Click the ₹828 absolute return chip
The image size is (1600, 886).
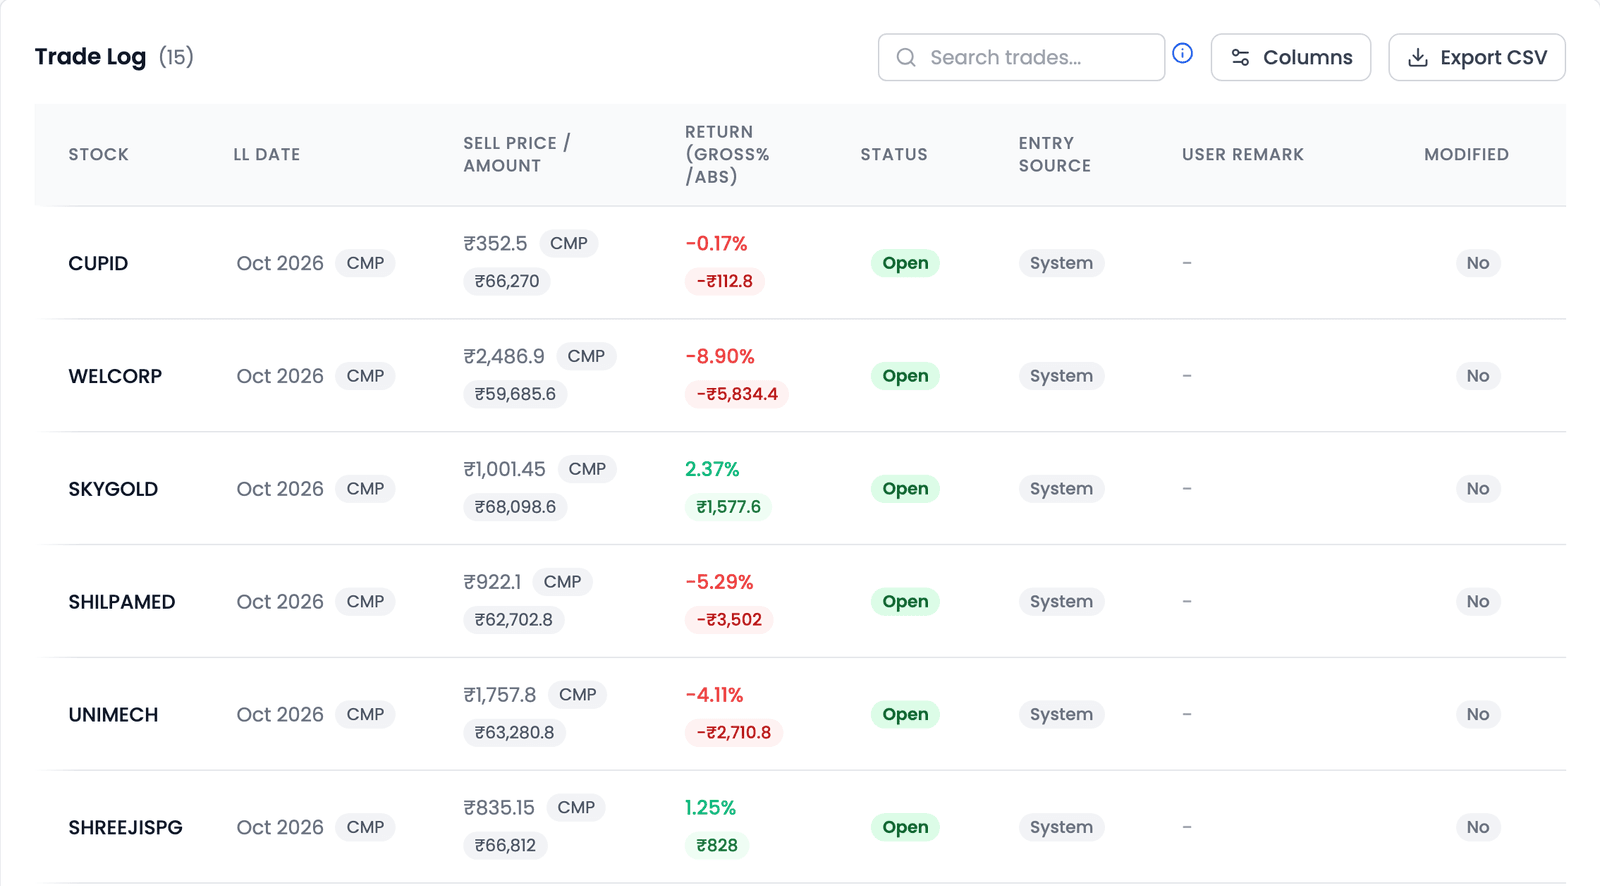[717, 846]
